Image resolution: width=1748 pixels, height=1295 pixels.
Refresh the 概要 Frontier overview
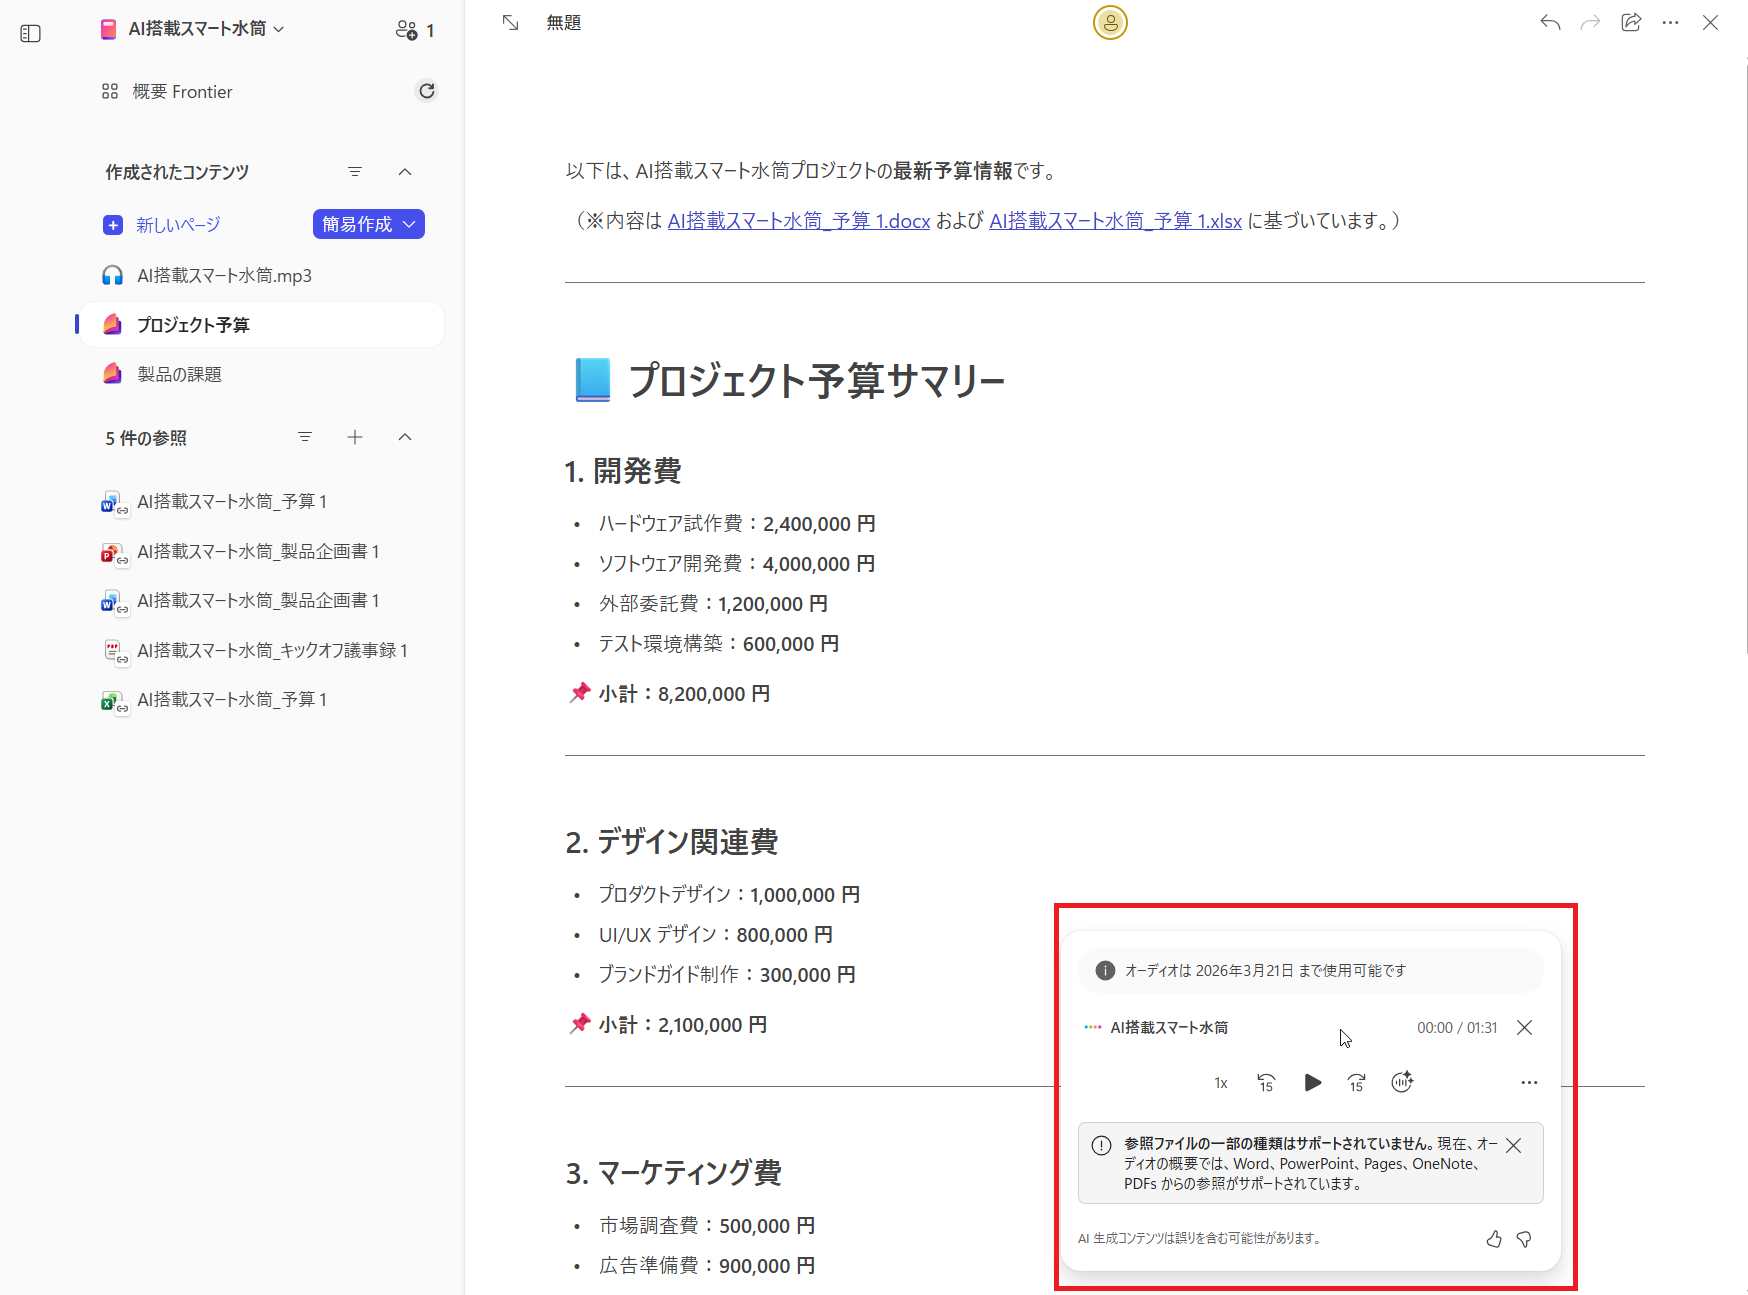tap(427, 91)
